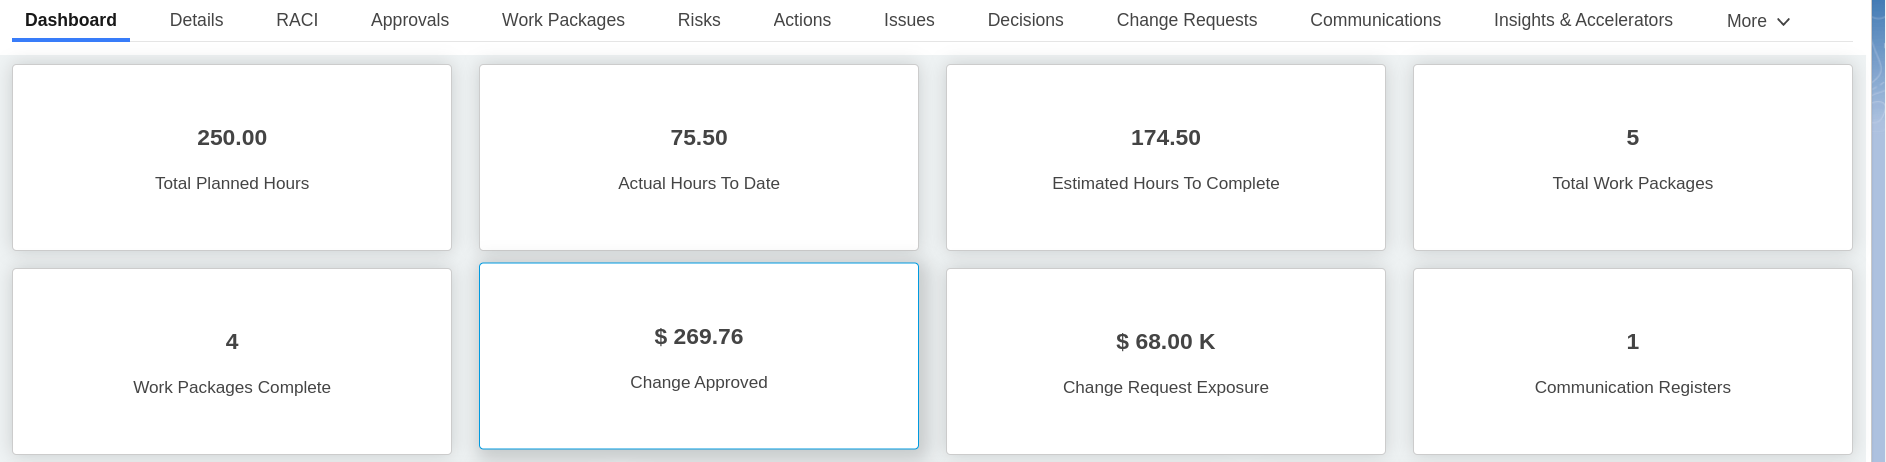Click the Change Approved card
1886x462 pixels.
(x=699, y=357)
